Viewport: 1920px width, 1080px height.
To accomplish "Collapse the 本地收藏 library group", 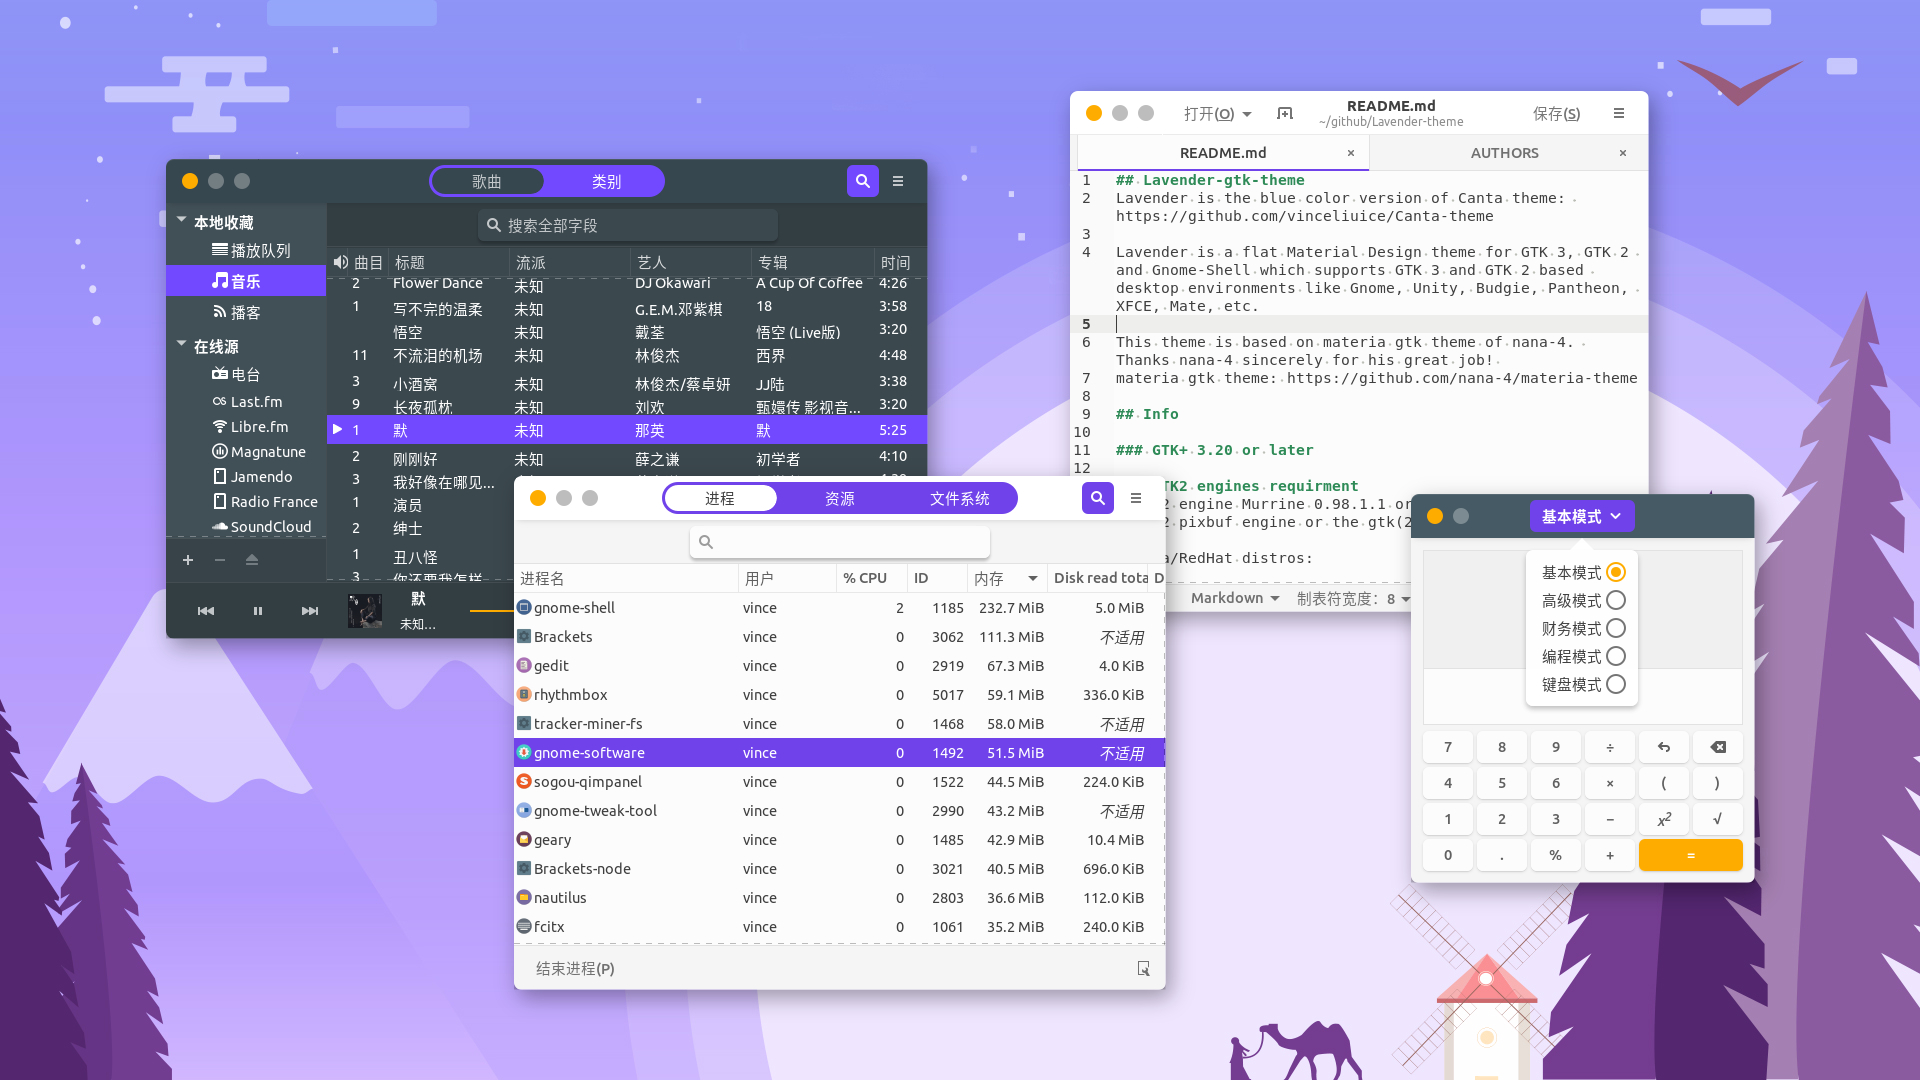I will (x=182, y=220).
